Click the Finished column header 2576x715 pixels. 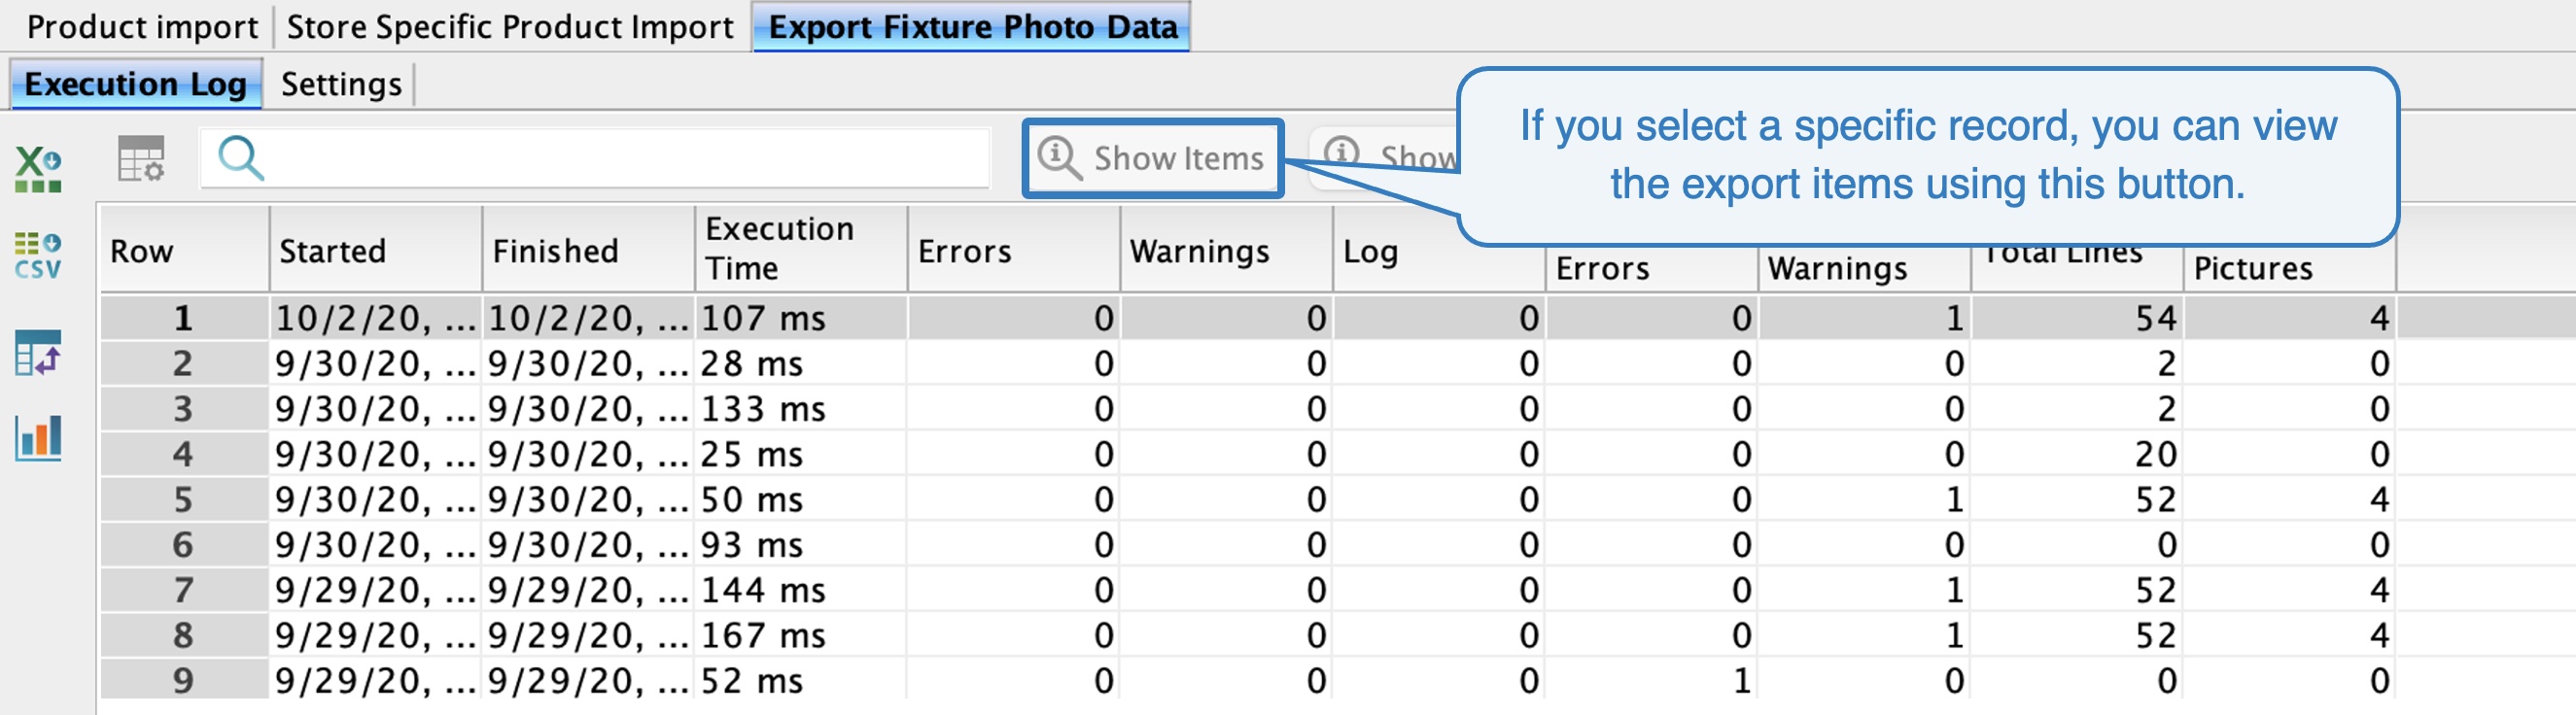click(556, 250)
